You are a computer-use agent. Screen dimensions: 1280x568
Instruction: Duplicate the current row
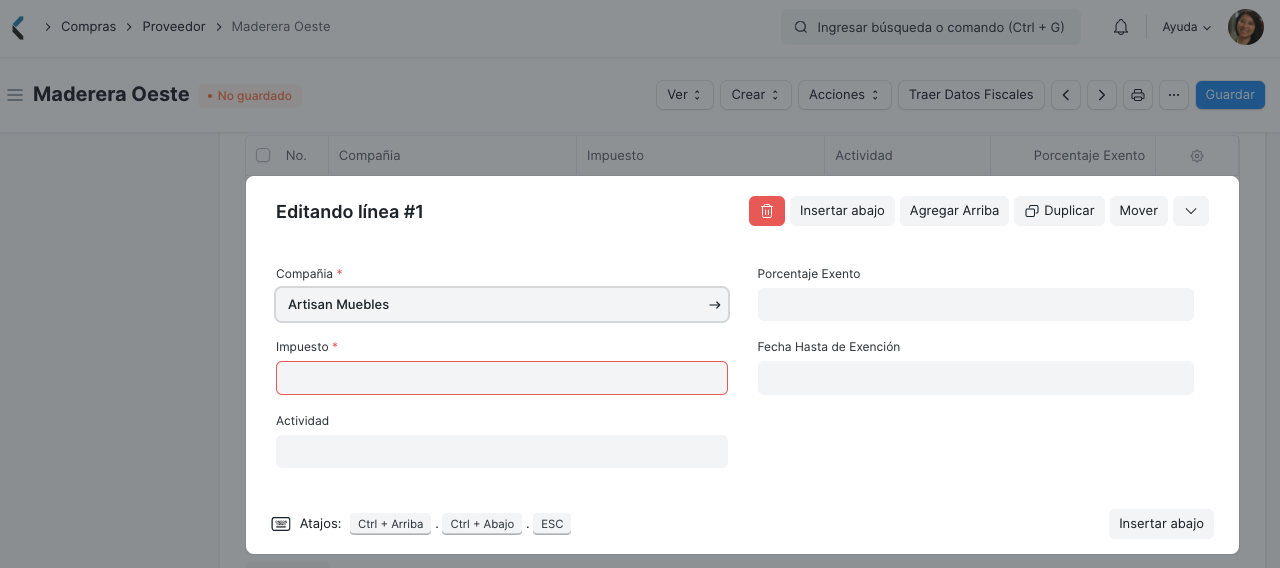(x=1059, y=211)
